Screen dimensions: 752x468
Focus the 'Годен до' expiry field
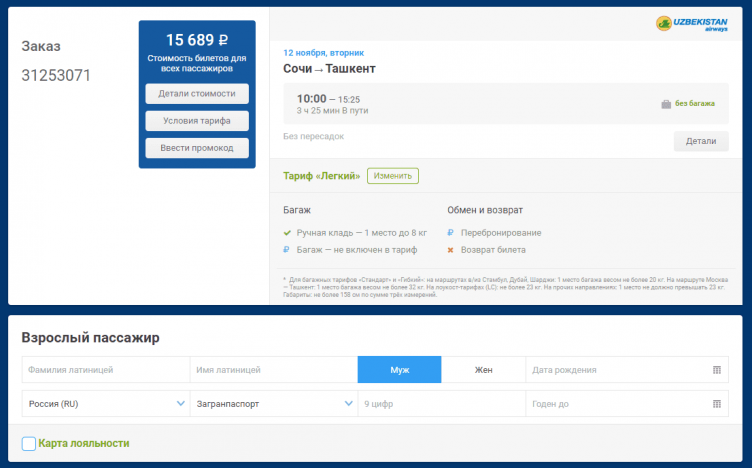pos(627,404)
